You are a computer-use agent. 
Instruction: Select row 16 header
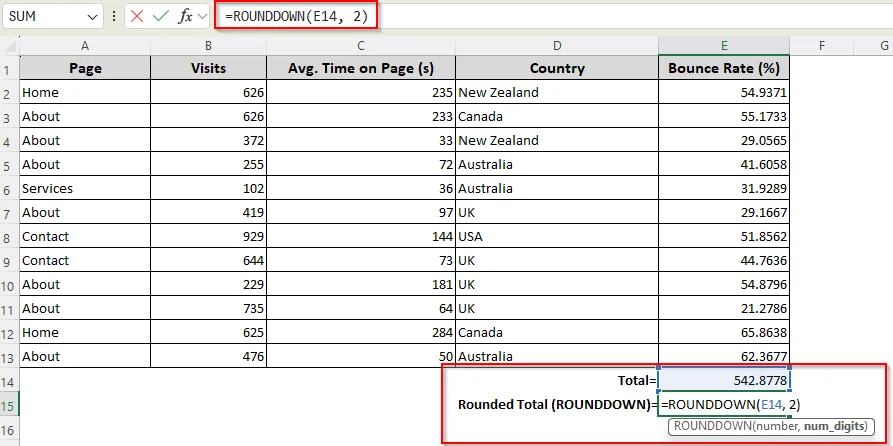tap(9, 429)
